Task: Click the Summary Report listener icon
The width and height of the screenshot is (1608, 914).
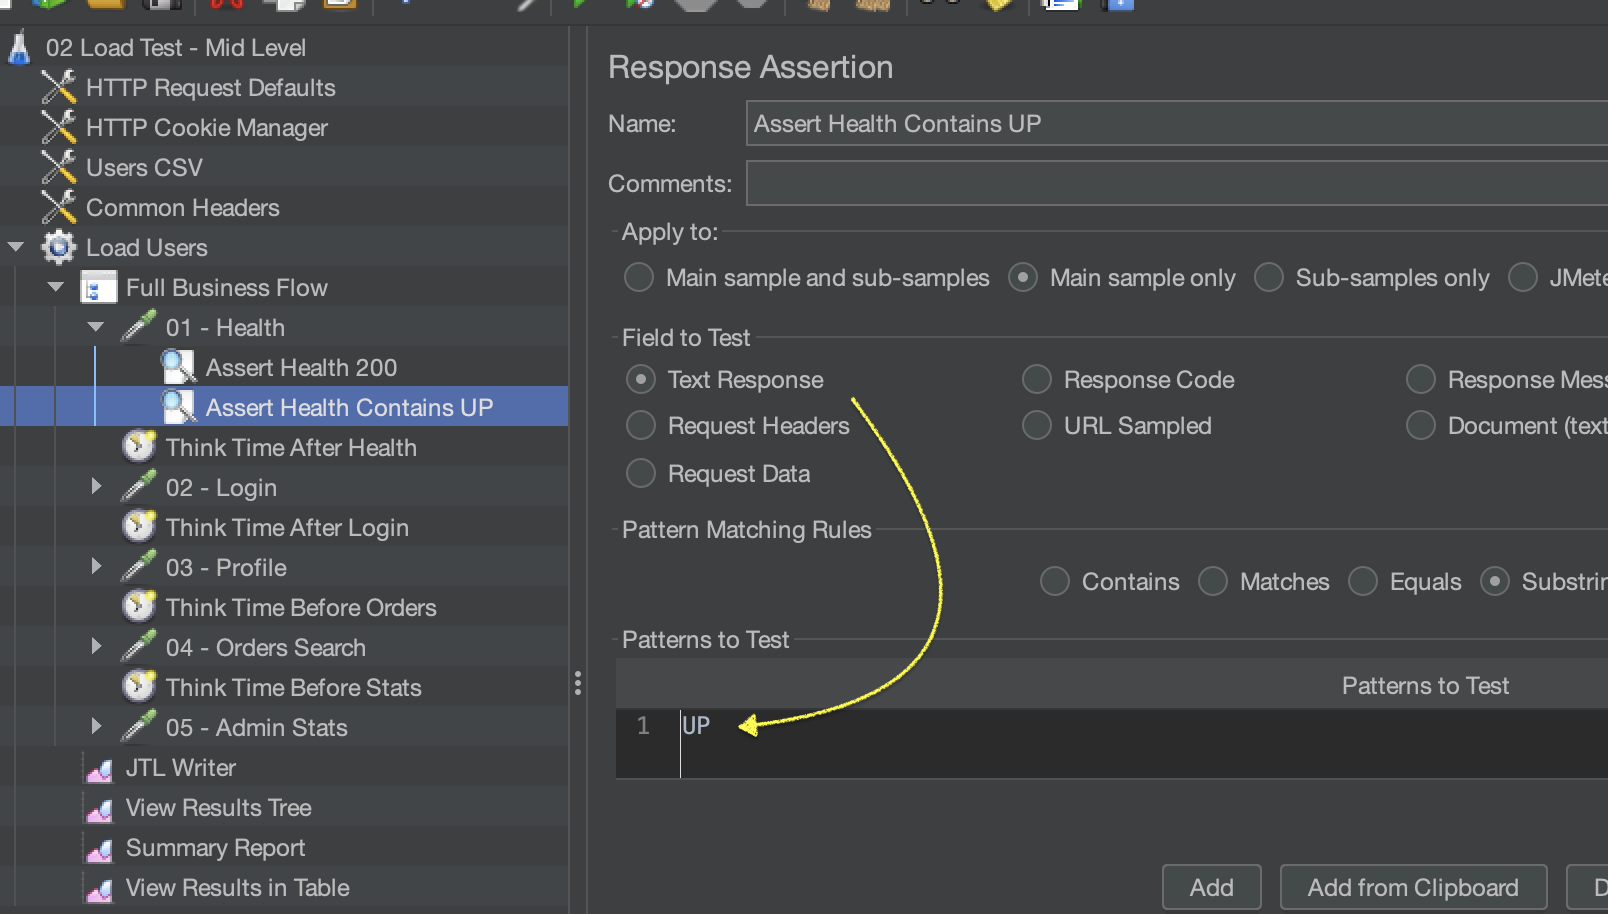Action: click(99, 848)
